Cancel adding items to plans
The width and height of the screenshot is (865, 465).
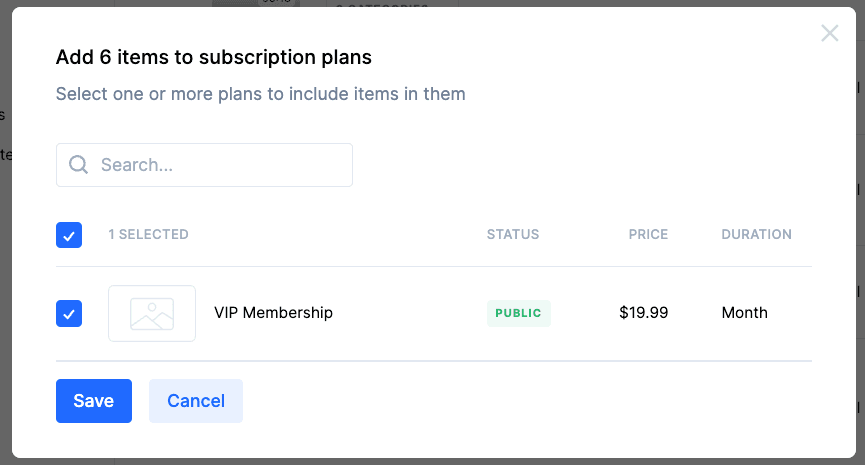196,401
